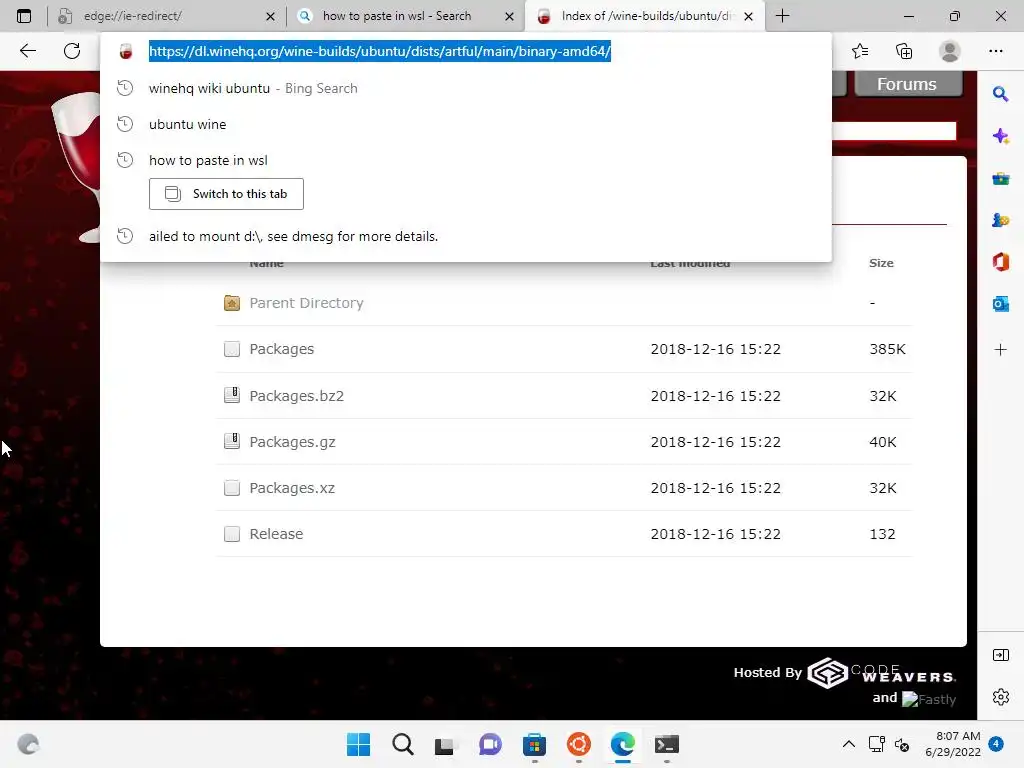Switch to edge://ie-redirect/ tab
This screenshot has width=1024, height=768.
point(166,16)
